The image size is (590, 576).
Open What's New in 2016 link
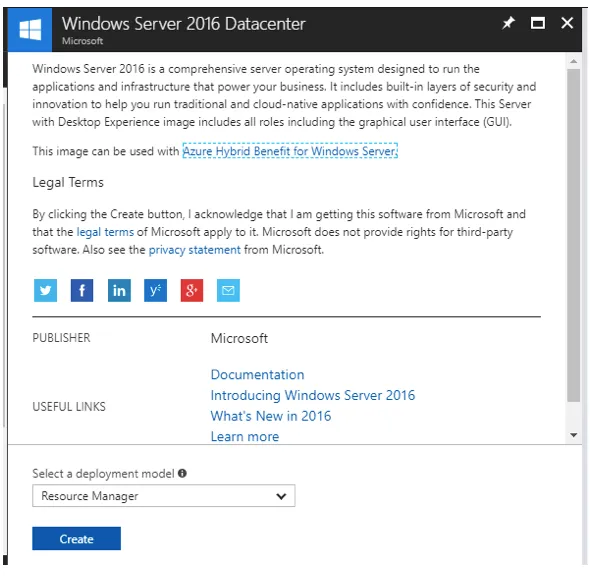click(x=271, y=416)
